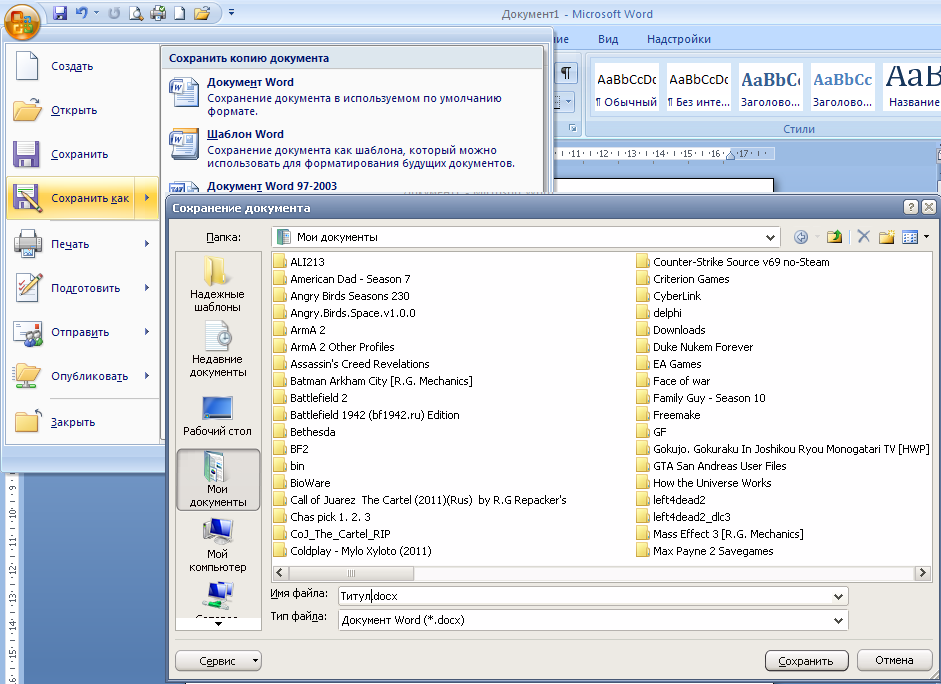Click the dialog Help question mark button
Image resolution: width=941 pixels, height=684 pixels.
[x=911, y=207]
